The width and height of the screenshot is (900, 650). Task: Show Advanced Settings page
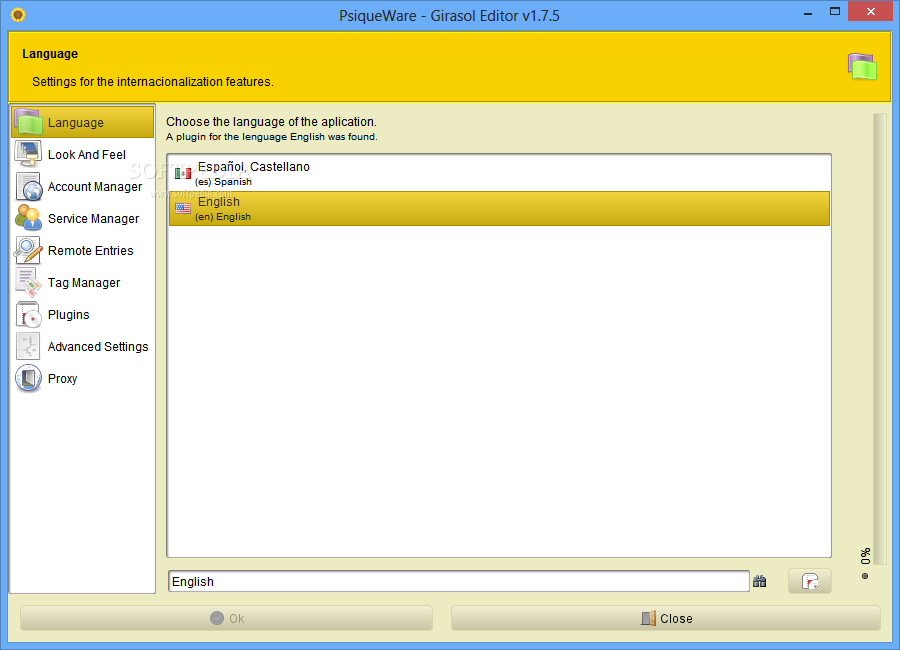83,346
